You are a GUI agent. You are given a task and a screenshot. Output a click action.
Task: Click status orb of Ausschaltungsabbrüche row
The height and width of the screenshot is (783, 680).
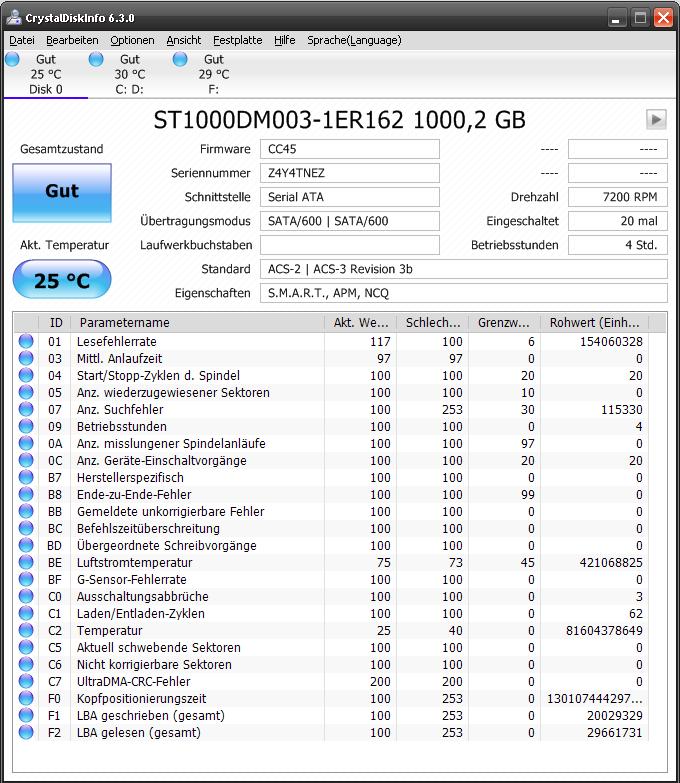tap(26, 596)
